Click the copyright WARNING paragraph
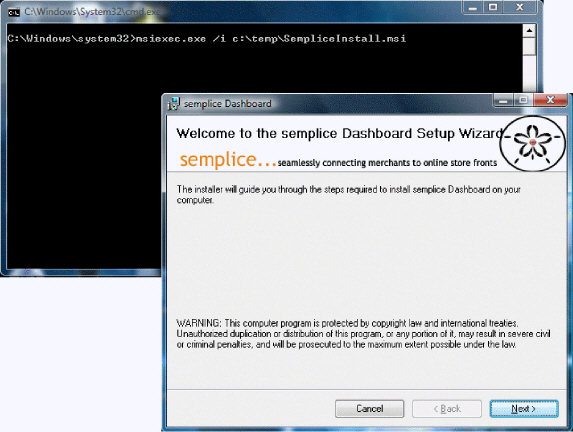 [x=363, y=334]
